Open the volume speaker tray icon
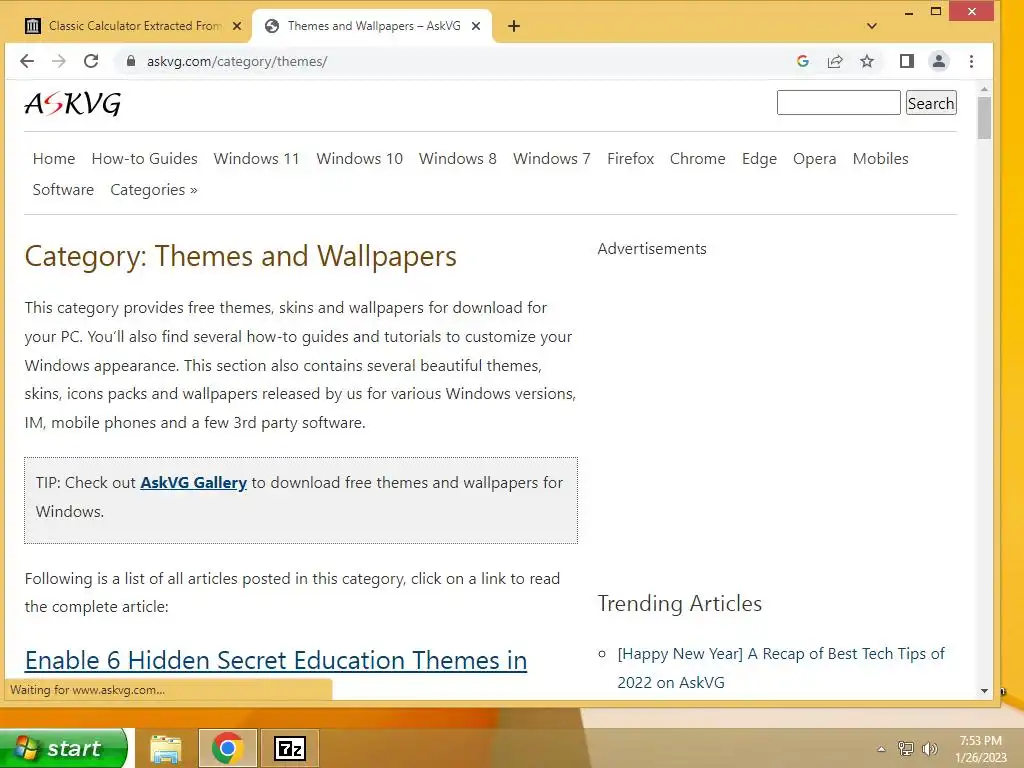The width and height of the screenshot is (1024, 768). [929, 748]
